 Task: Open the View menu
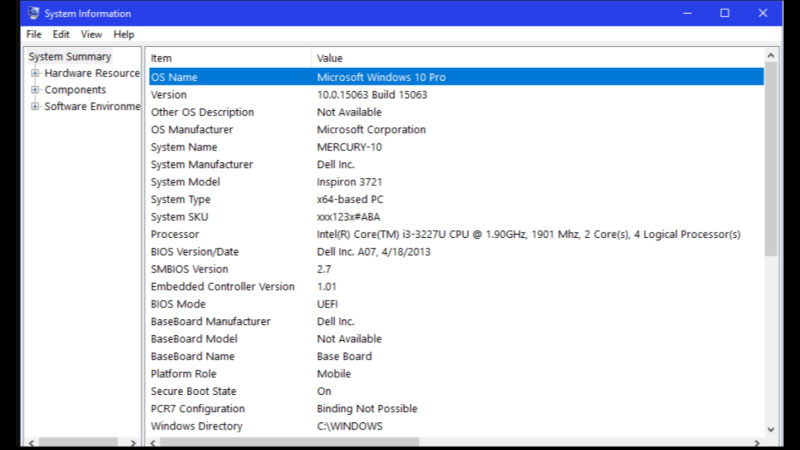91,34
